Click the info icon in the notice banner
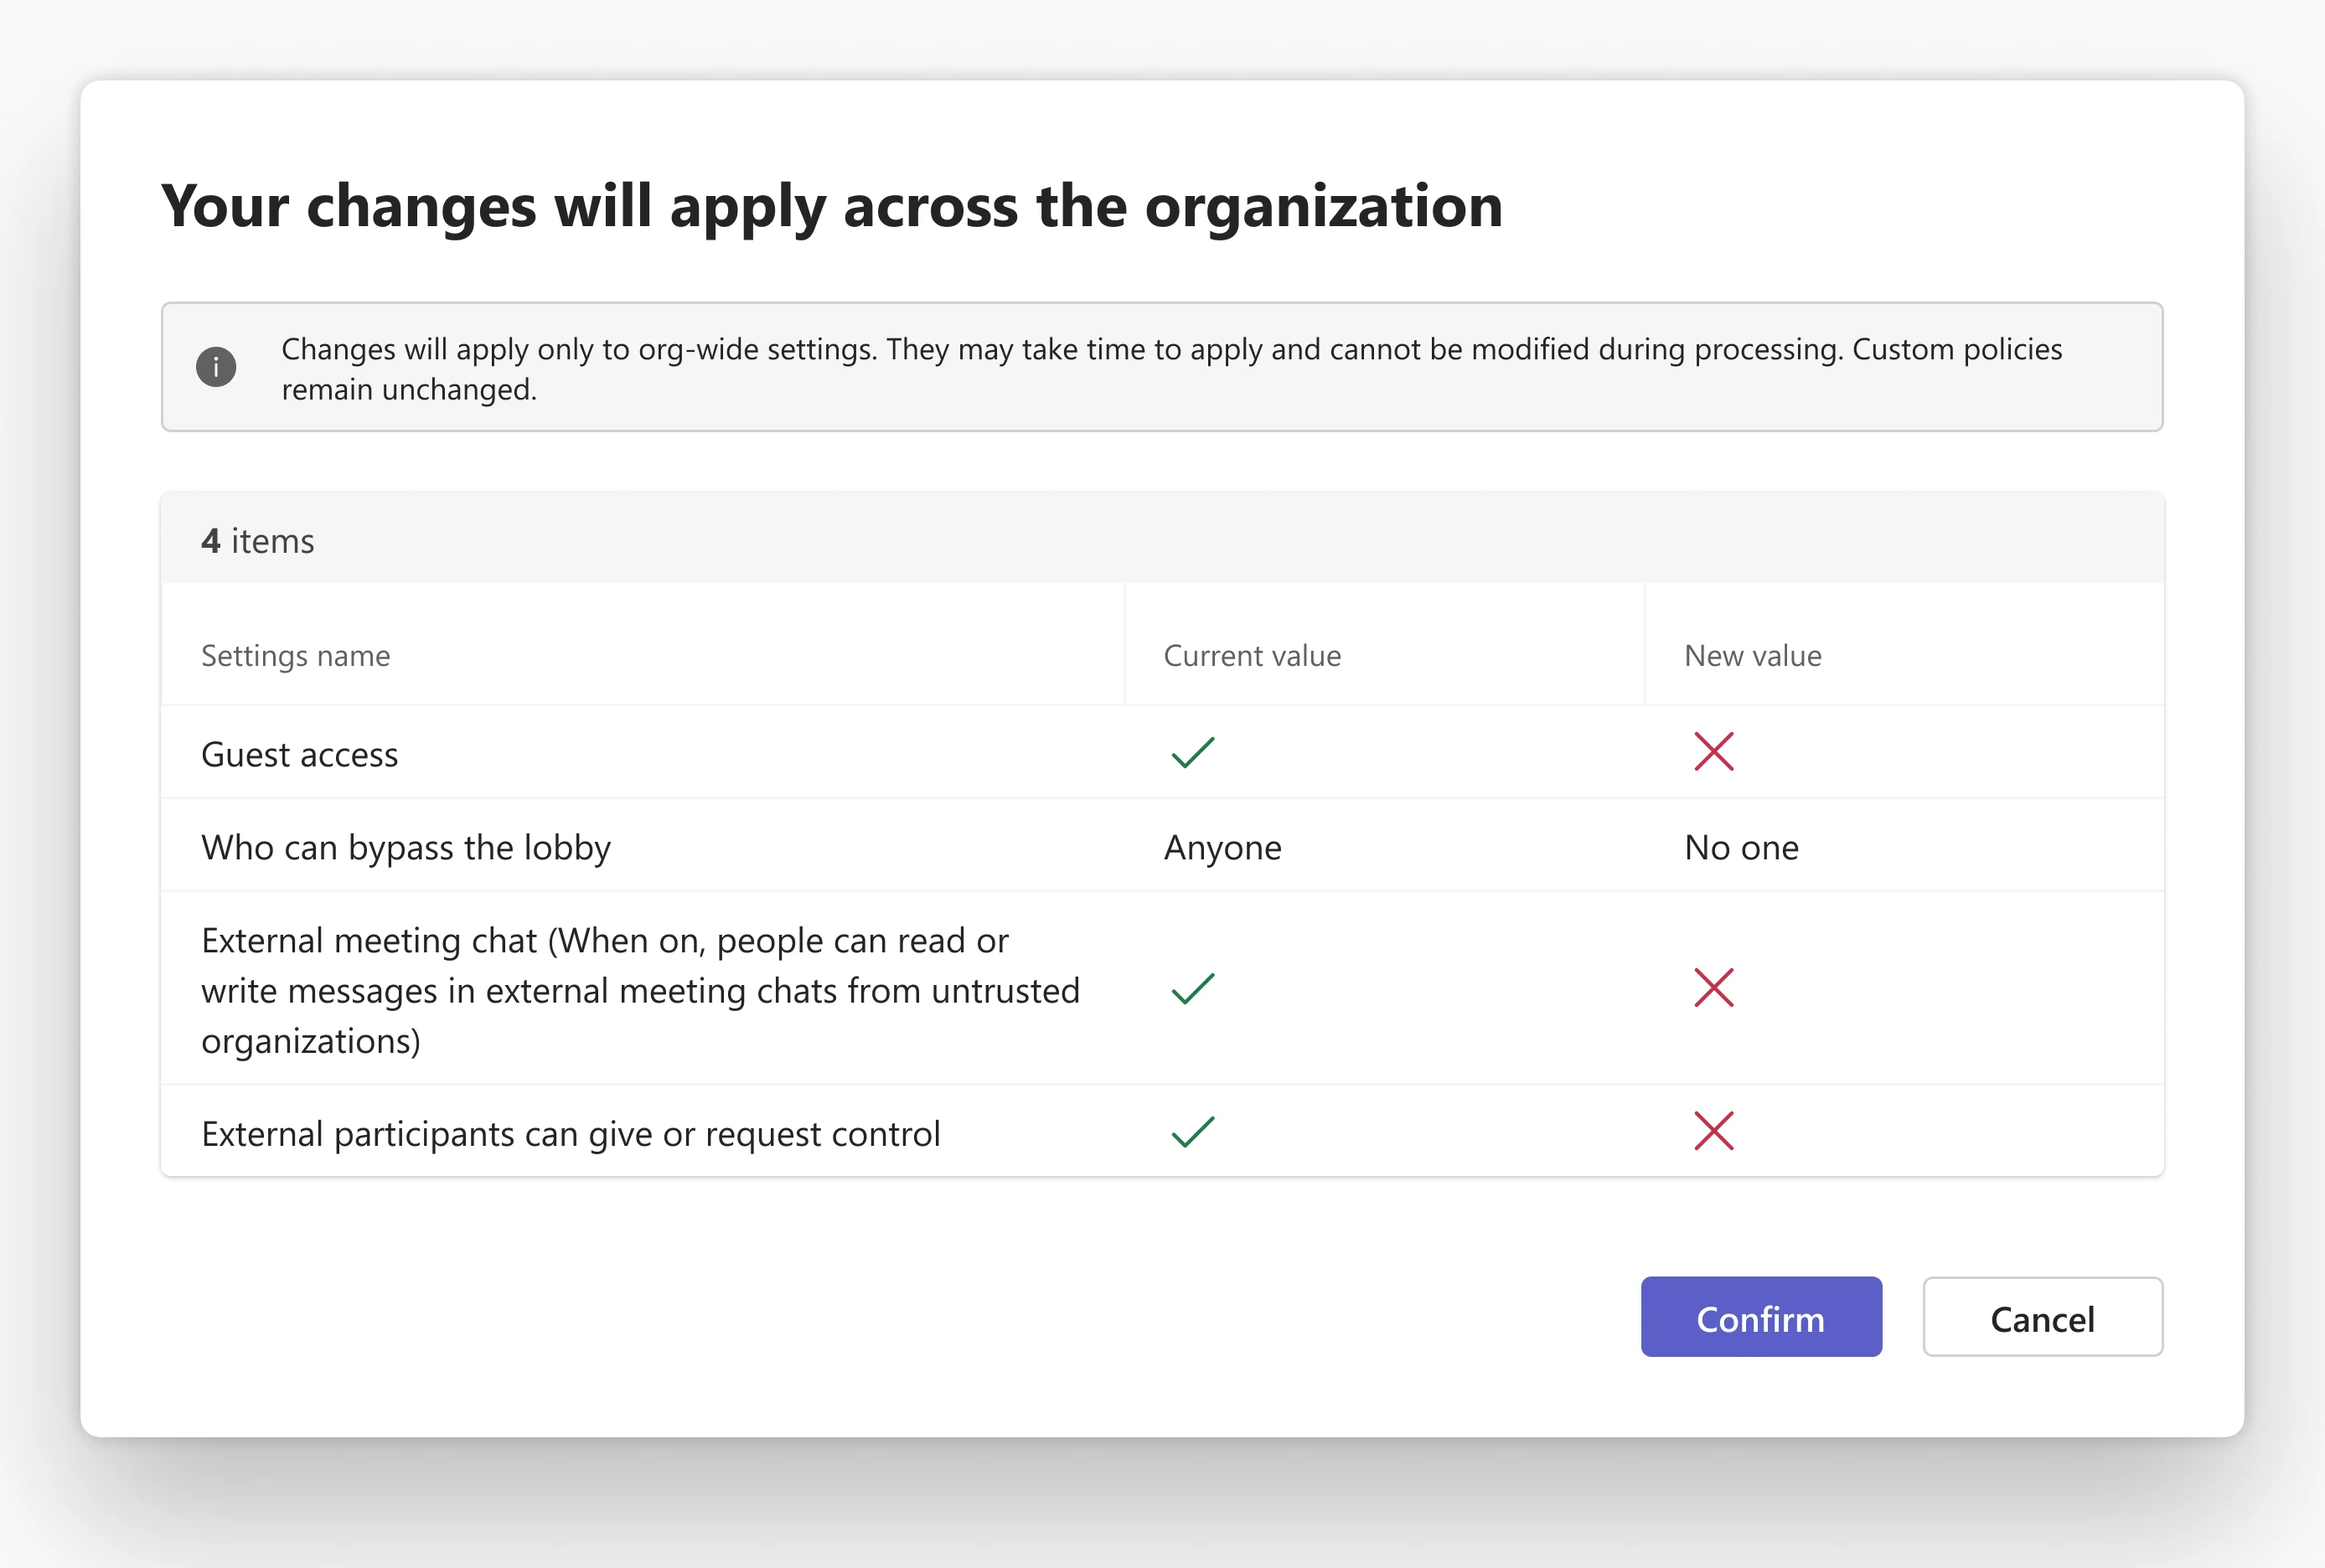The image size is (2325, 1568). click(216, 367)
